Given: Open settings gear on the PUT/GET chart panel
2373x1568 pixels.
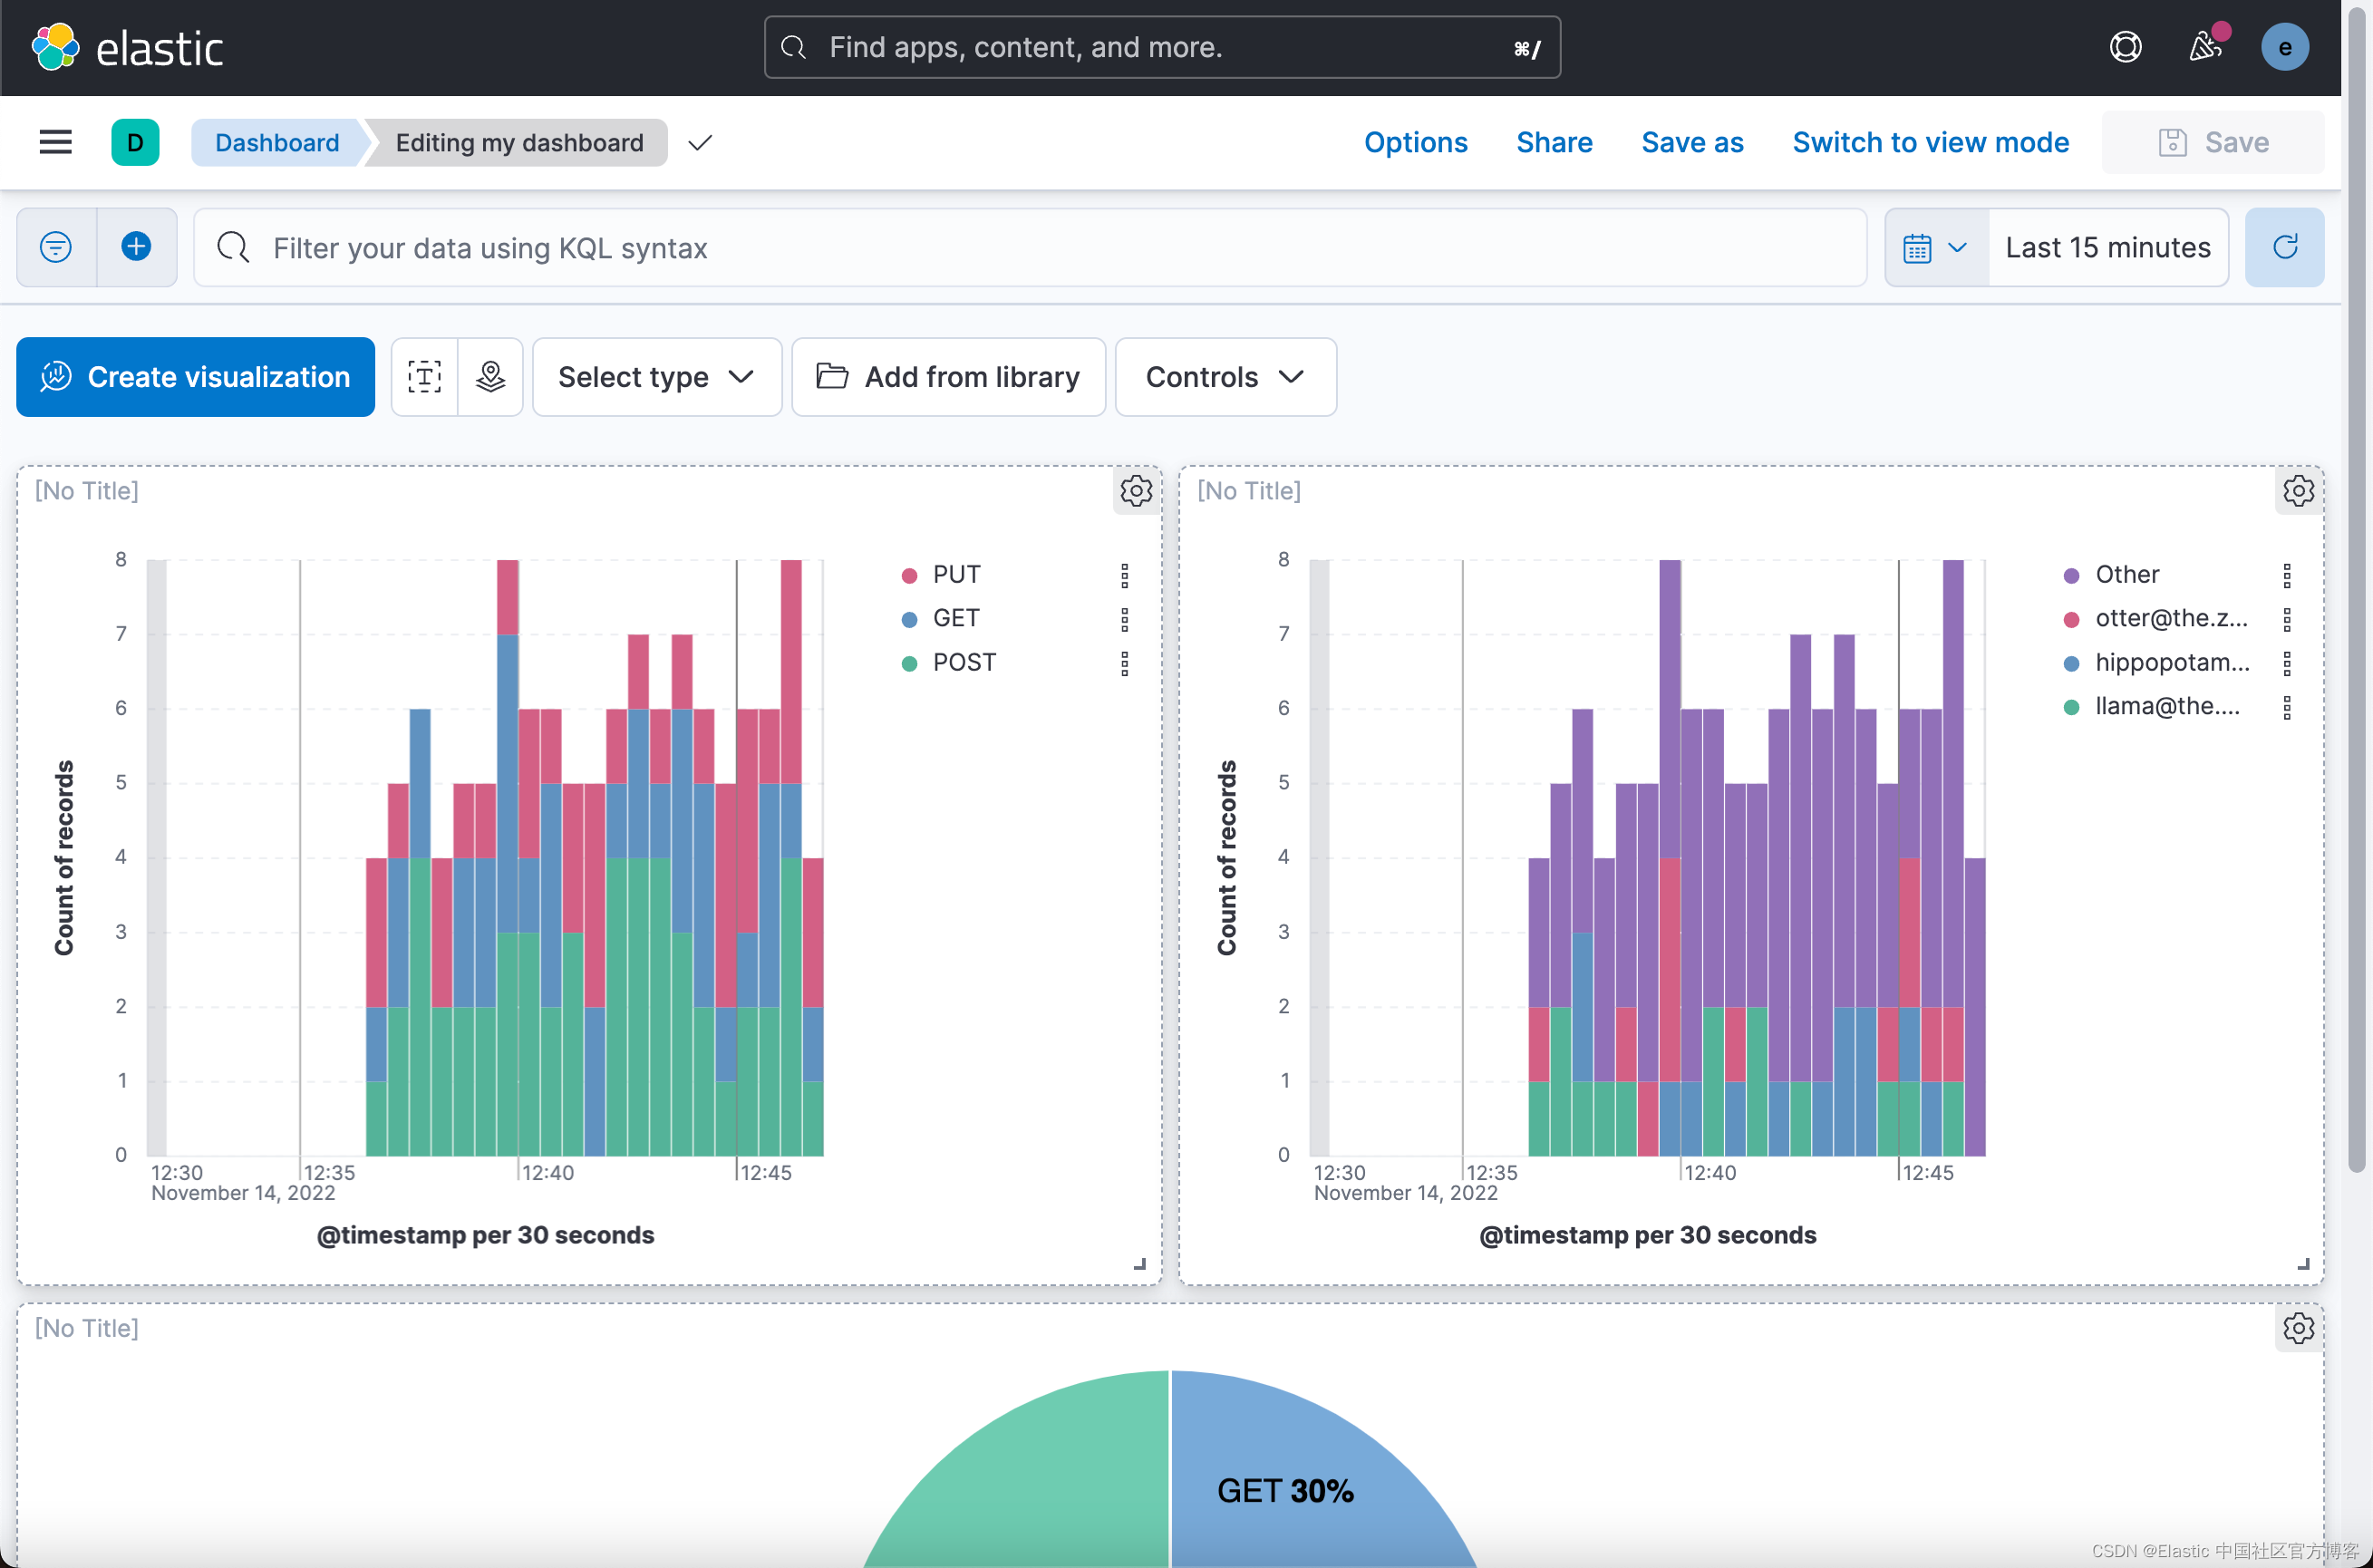Looking at the screenshot, I should (x=1135, y=491).
